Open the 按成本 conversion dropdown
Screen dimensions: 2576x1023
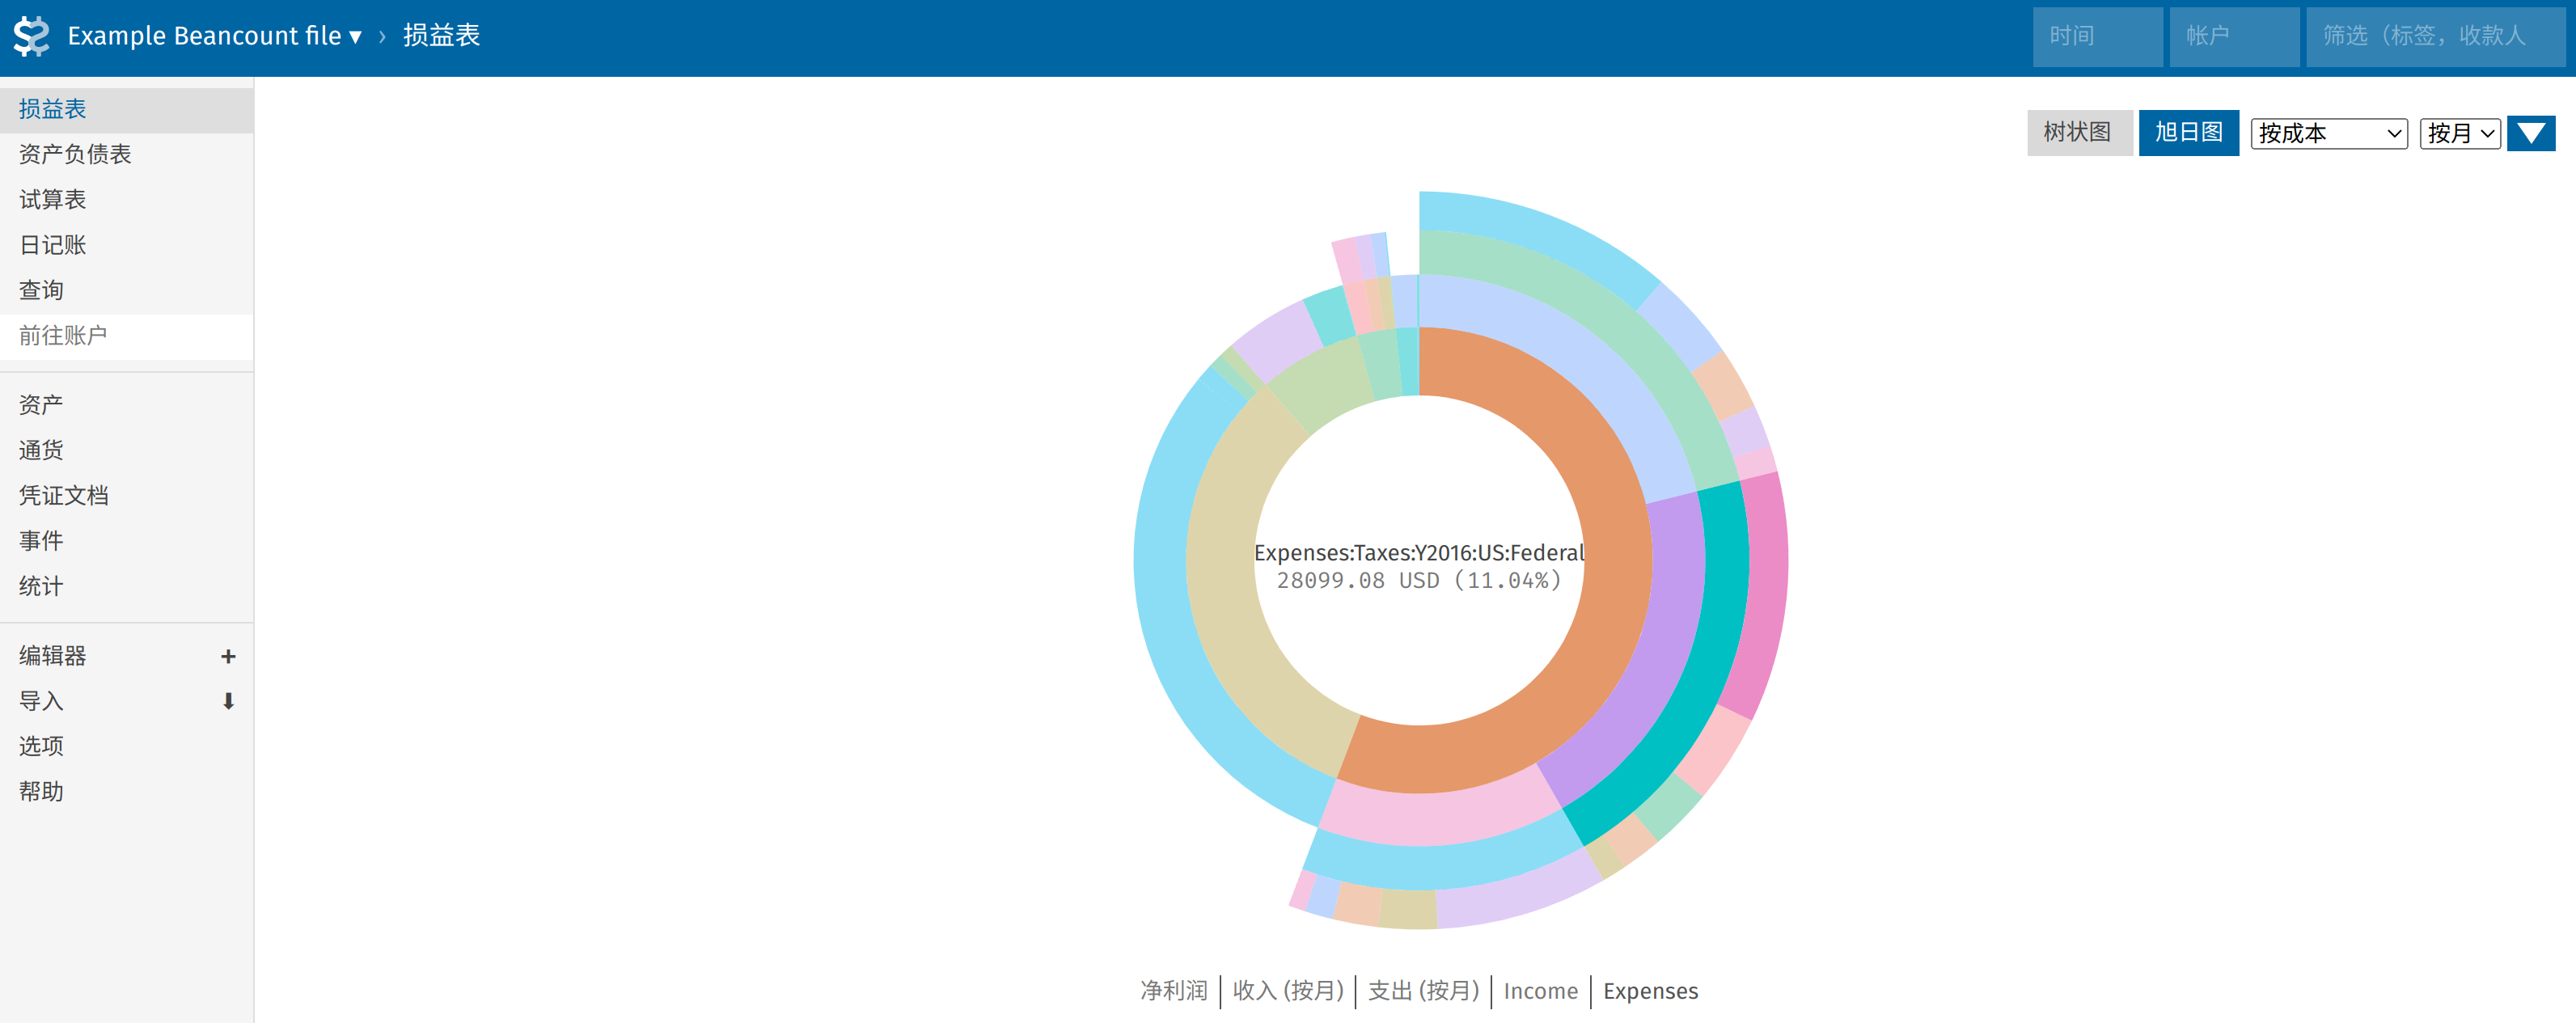[2328, 133]
